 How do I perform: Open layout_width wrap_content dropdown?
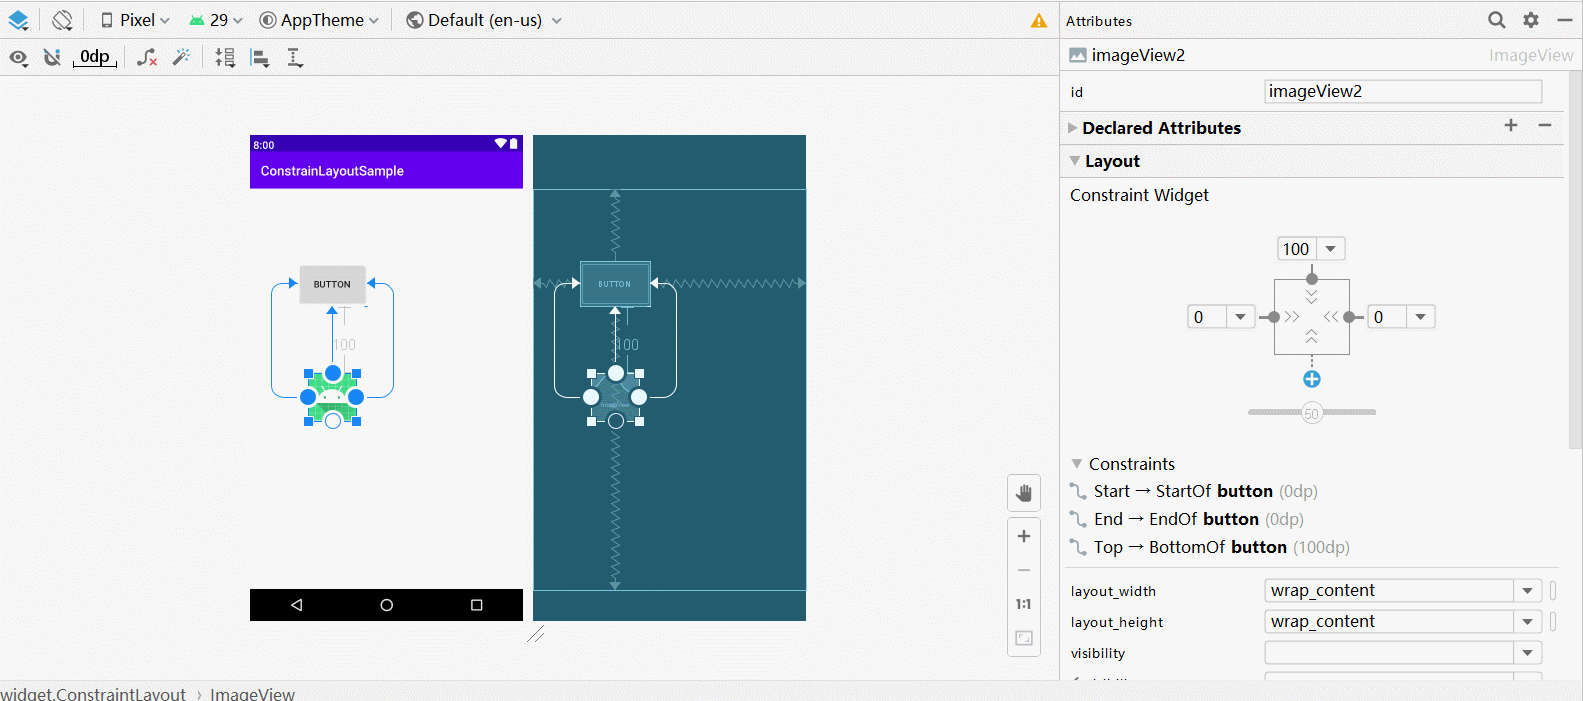(x=1528, y=591)
